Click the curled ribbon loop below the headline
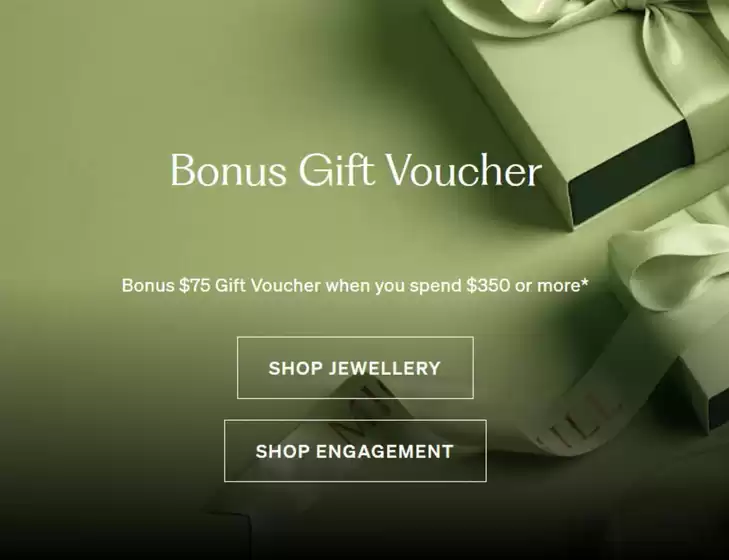 [669, 265]
